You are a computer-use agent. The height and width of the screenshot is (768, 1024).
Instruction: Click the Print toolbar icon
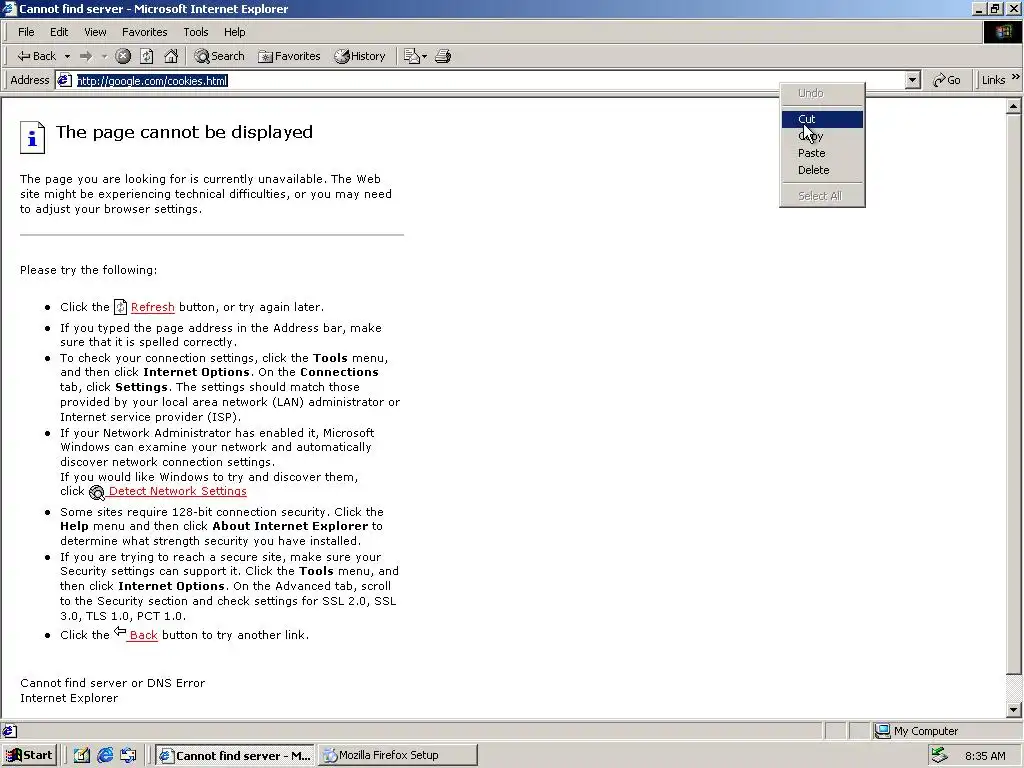pos(443,56)
